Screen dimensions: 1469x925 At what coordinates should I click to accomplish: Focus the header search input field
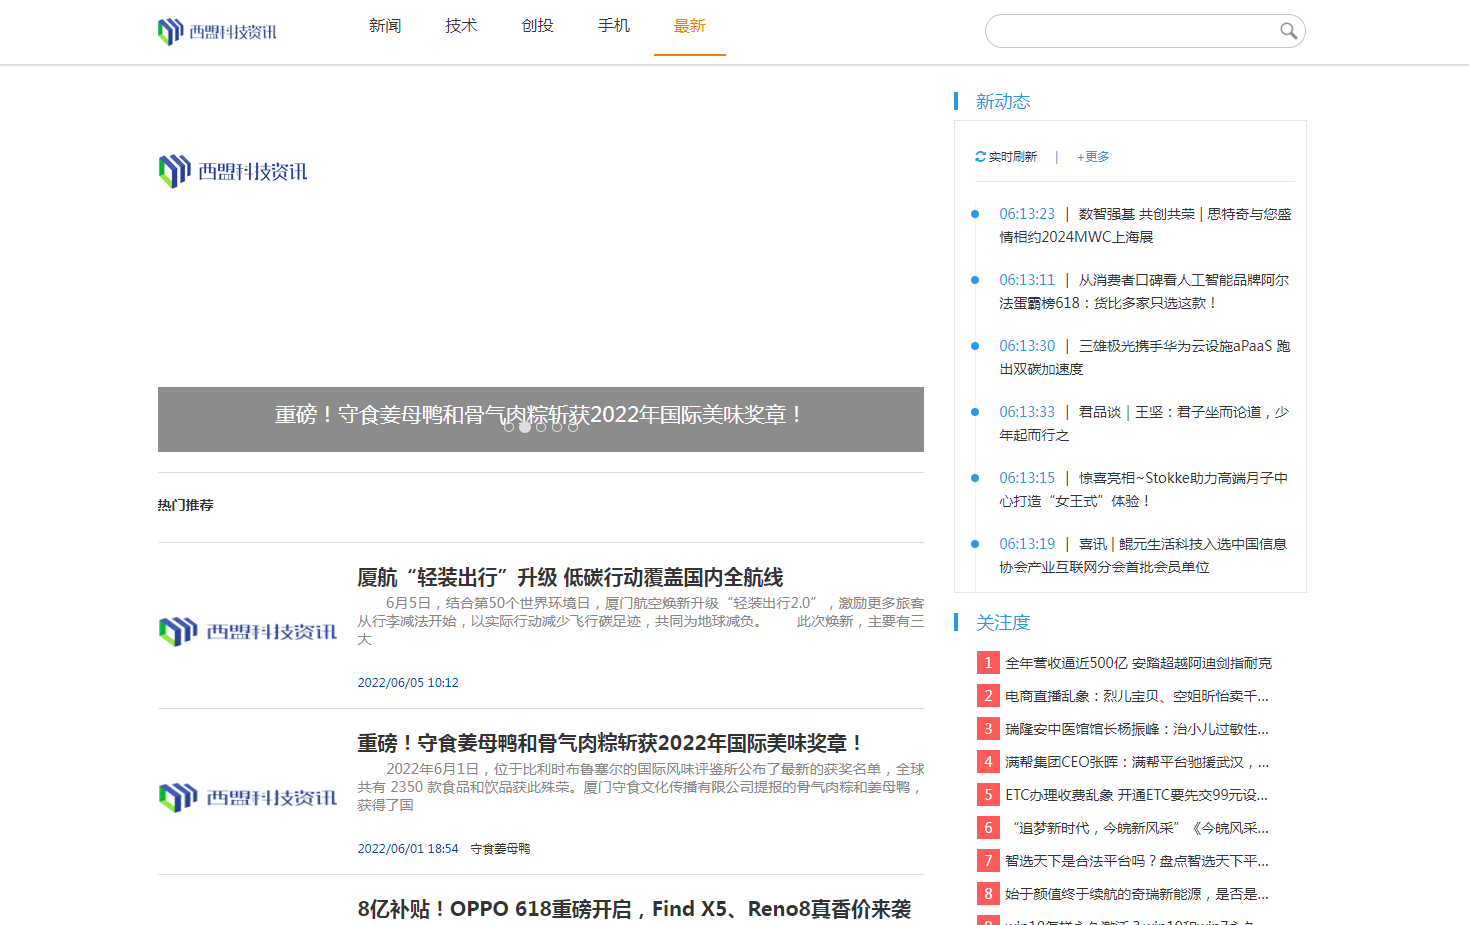1133,31
